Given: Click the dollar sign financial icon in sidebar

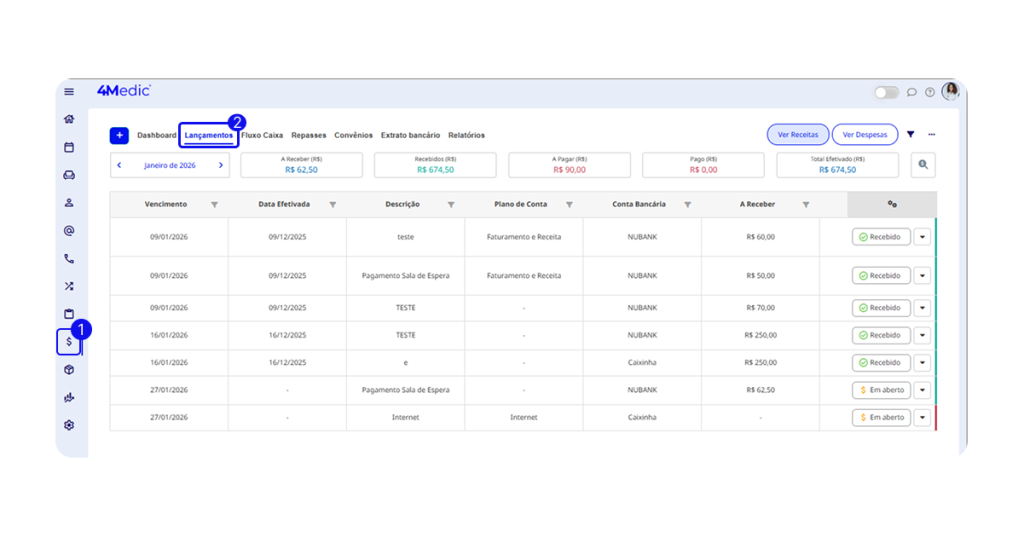Looking at the screenshot, I should tap(69, 342).
